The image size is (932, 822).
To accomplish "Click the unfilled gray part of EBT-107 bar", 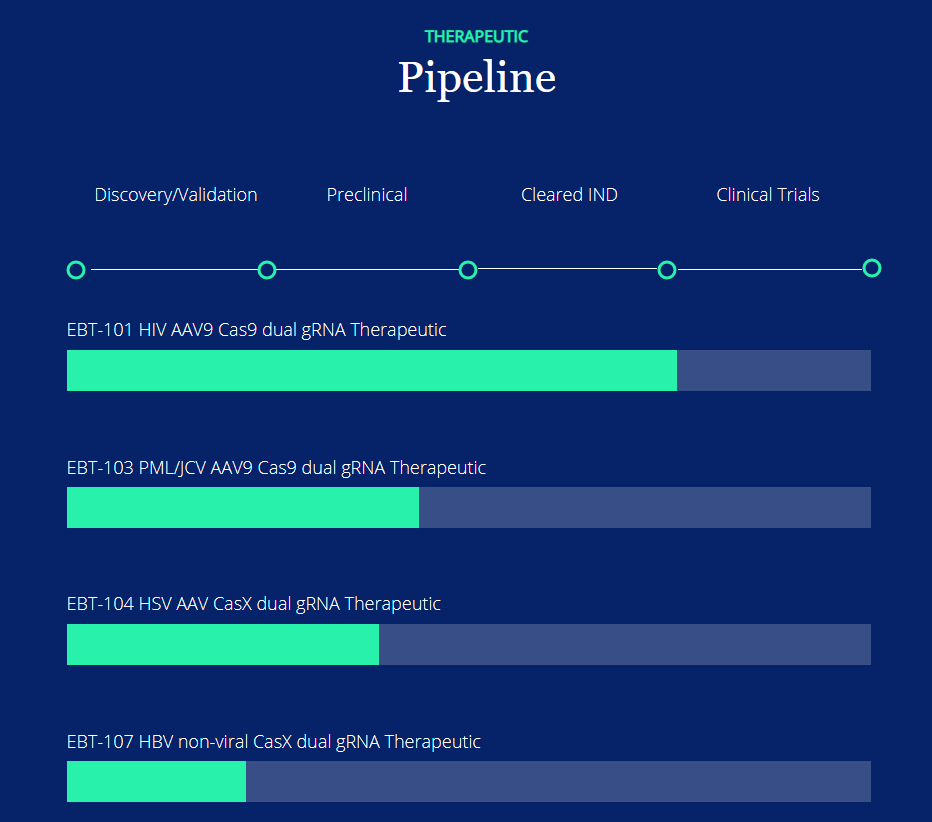I will tap(558, 782).
